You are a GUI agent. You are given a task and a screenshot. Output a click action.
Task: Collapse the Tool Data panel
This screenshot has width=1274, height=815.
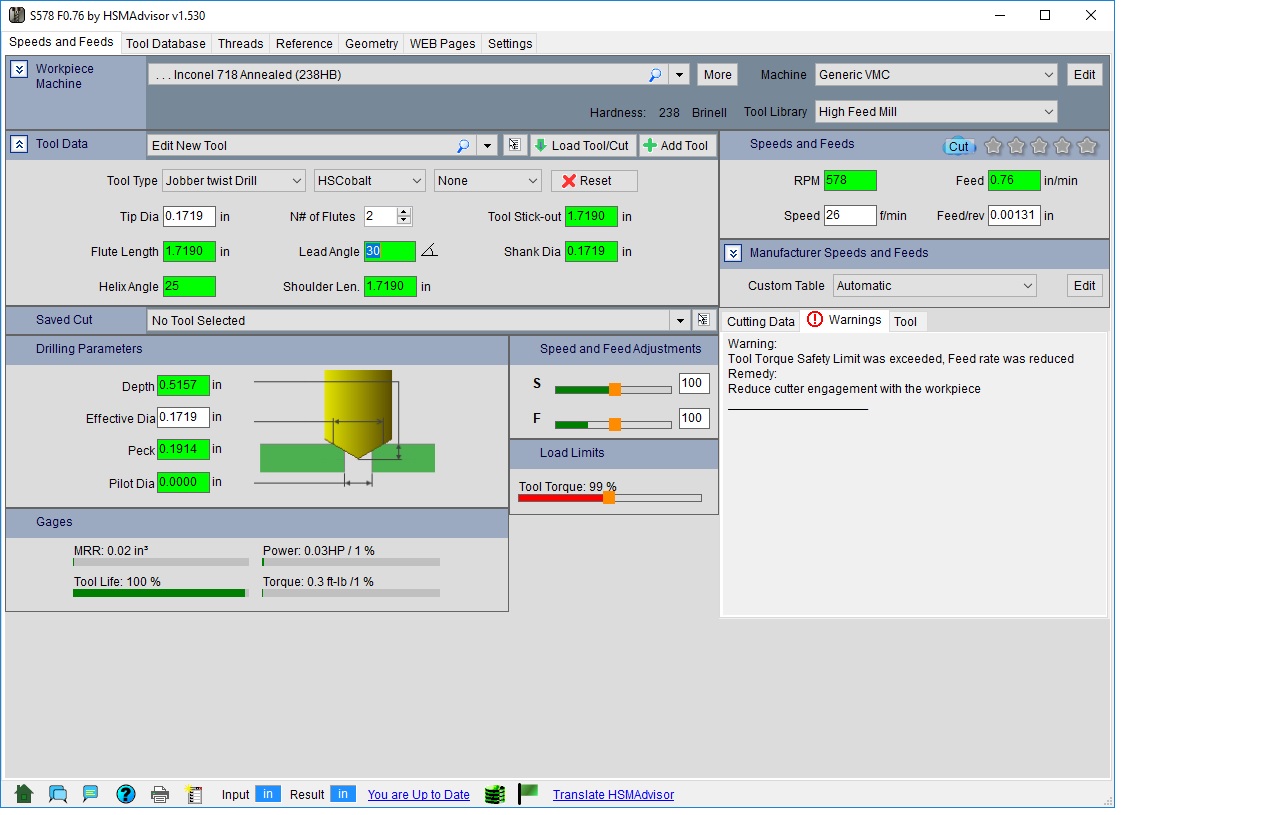(19, 144)
